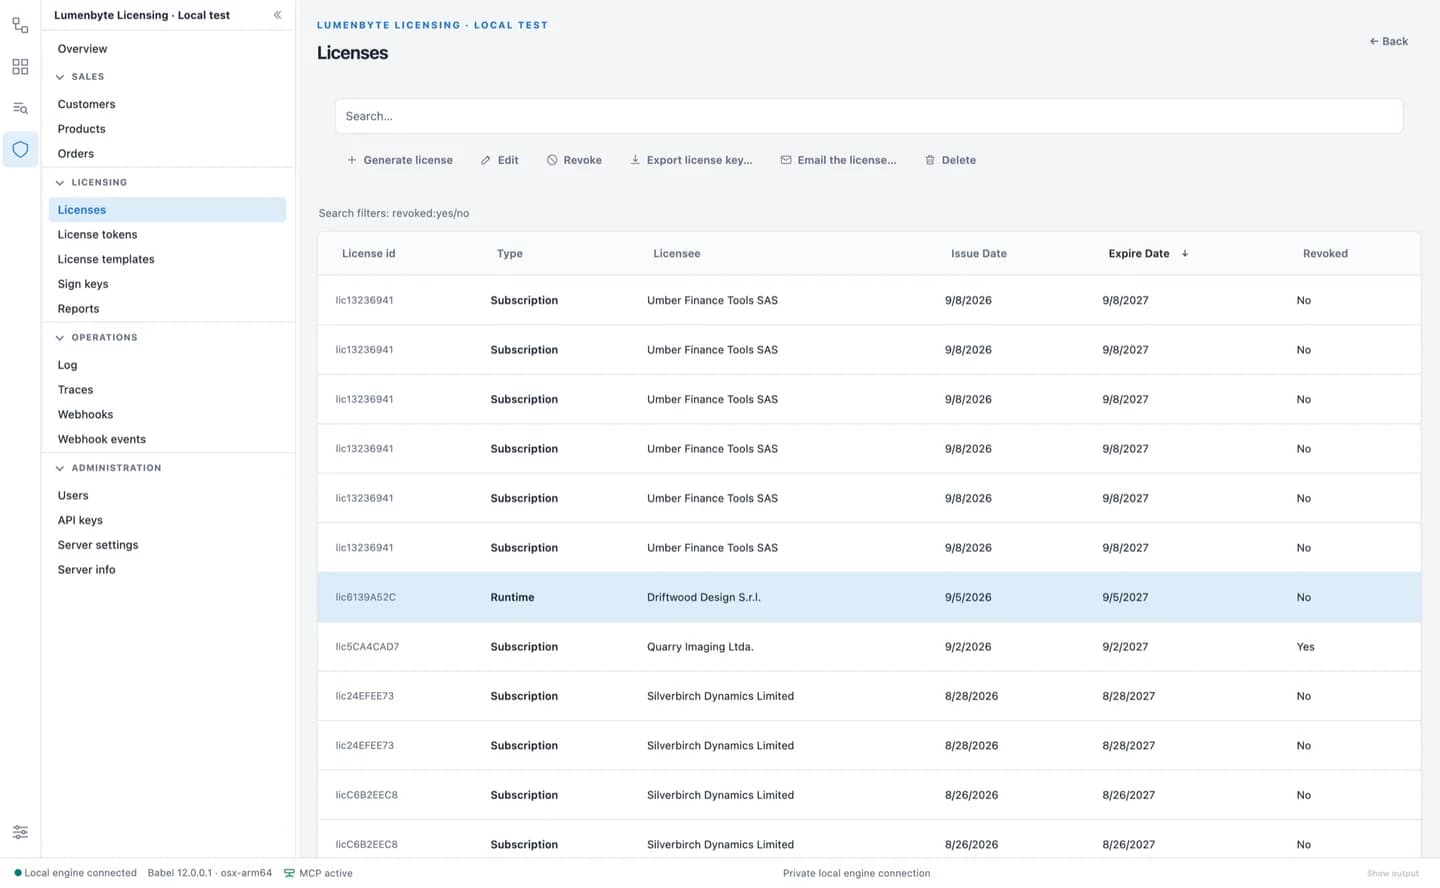Screen dimensions: 1440x888
Task: Open the grid dashboard icon in left rail
Action: pos(20,67)
